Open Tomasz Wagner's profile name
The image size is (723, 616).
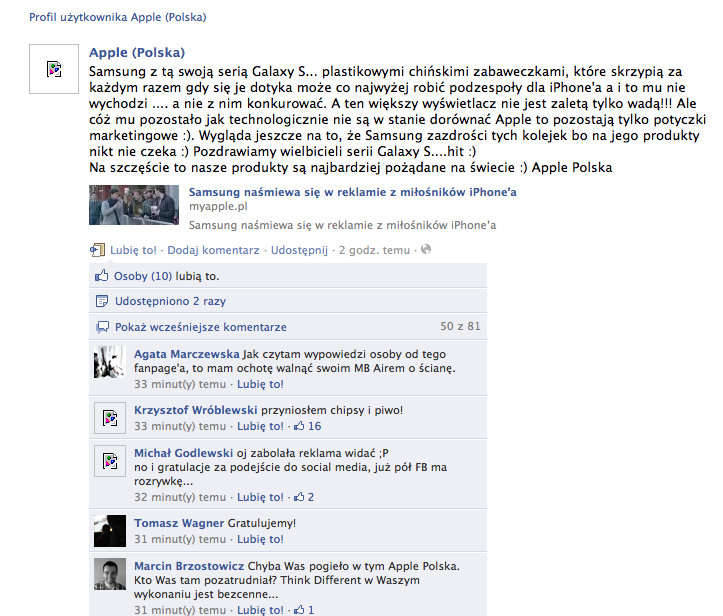click(179, 523)
